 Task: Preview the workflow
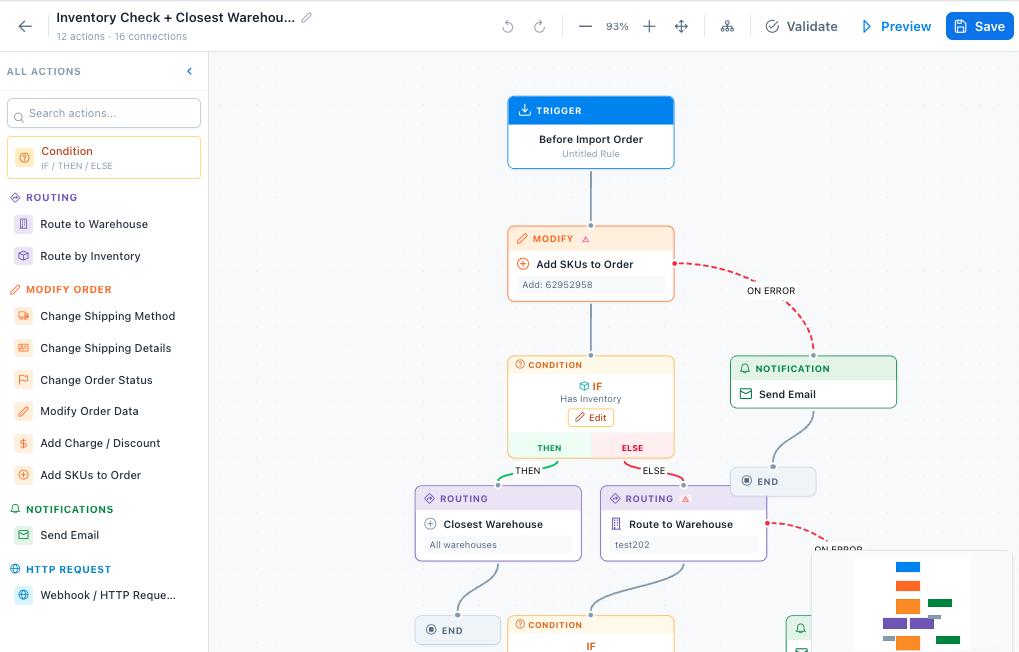(895, 26)
